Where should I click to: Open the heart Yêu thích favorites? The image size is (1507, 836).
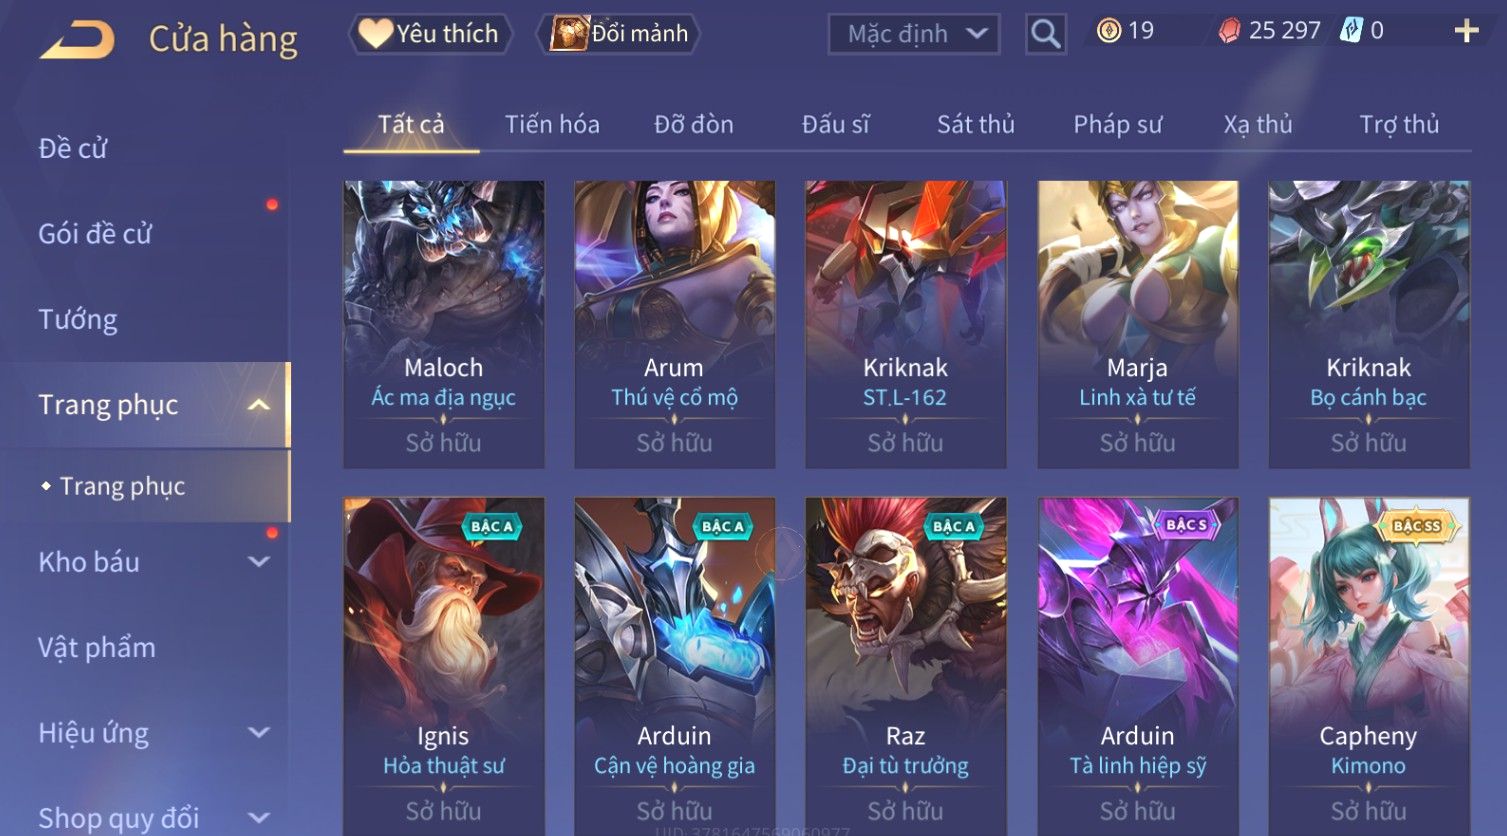coord(430,34)
